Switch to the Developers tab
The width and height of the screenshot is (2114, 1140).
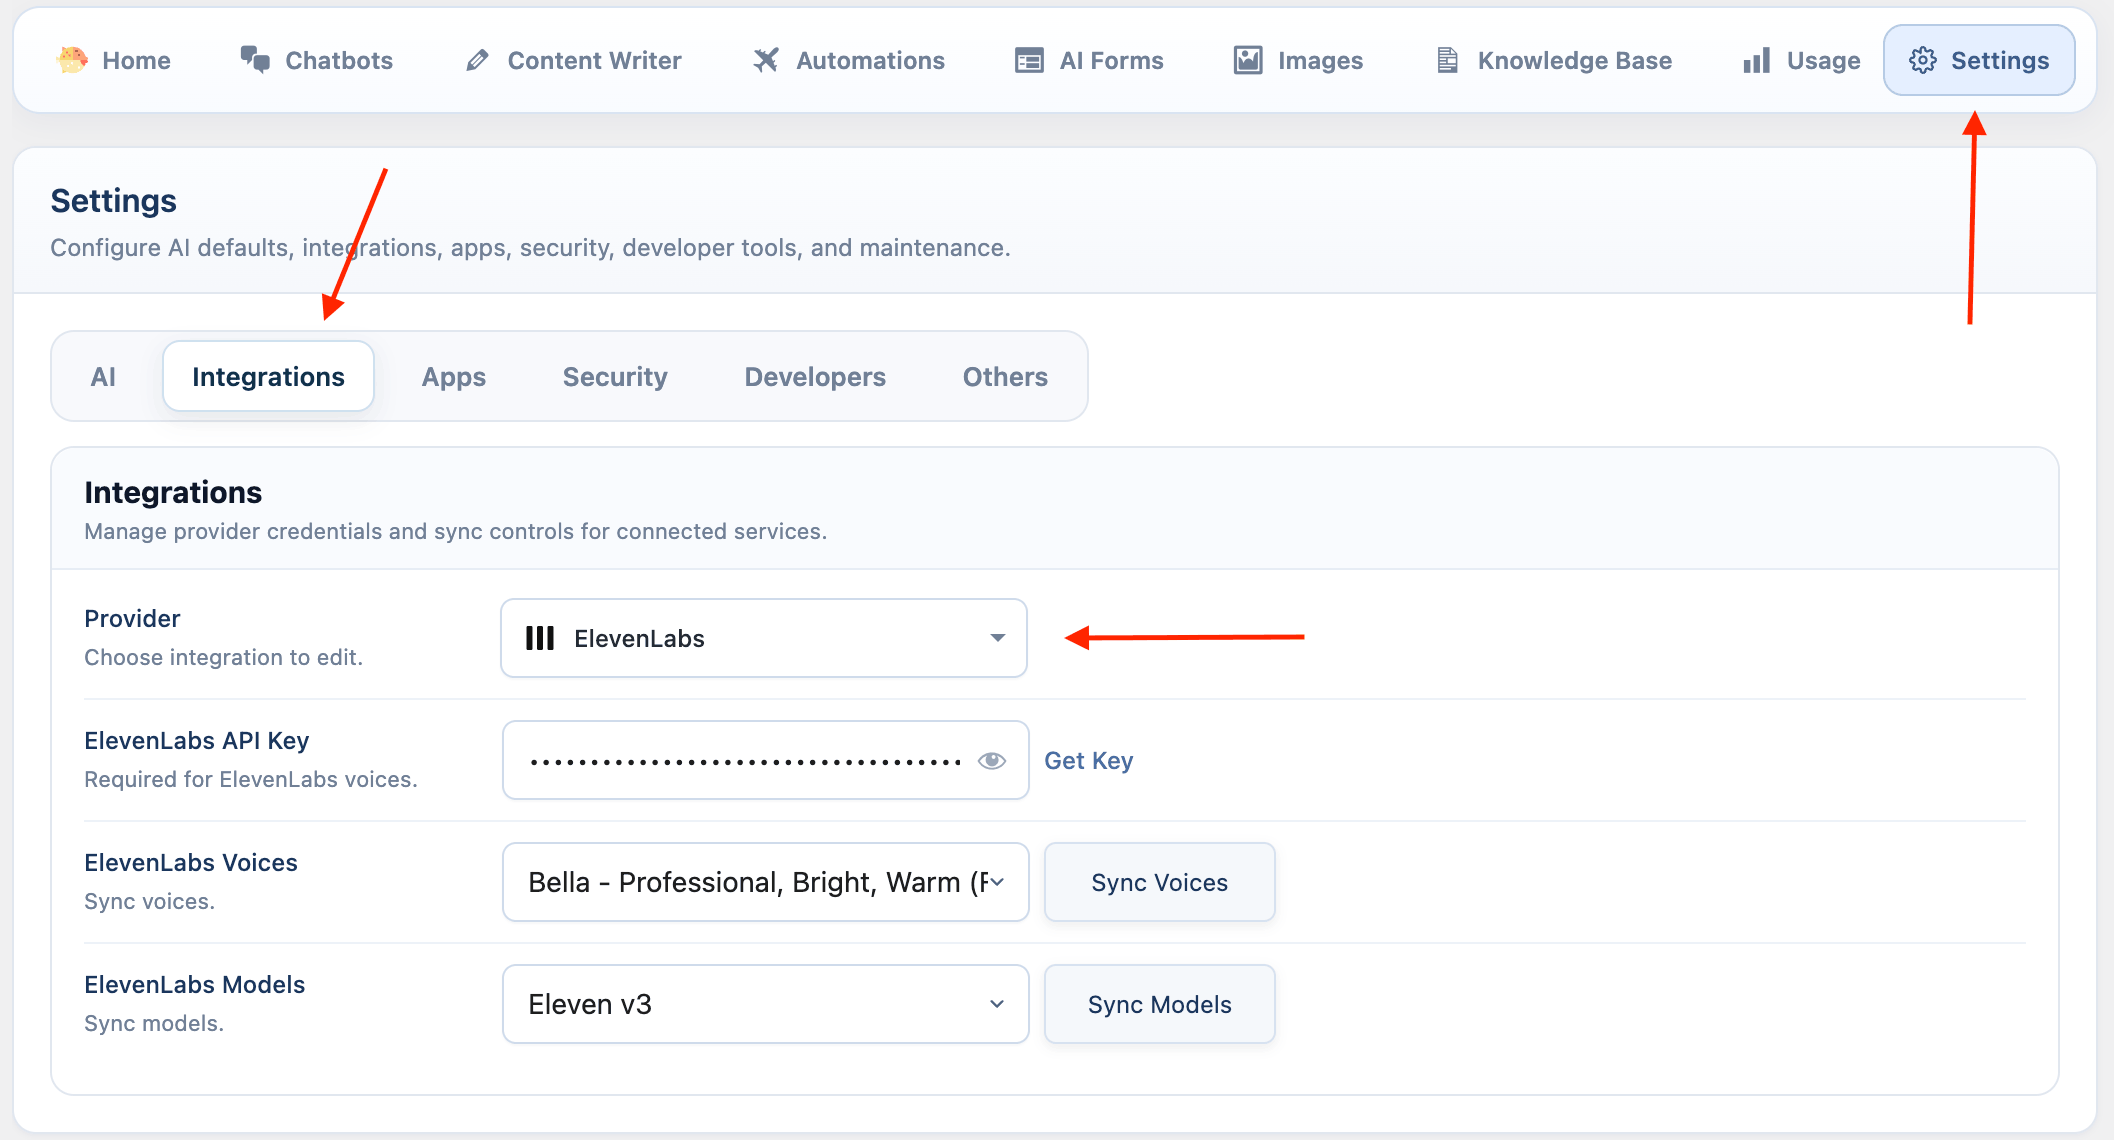coord(815,377)
